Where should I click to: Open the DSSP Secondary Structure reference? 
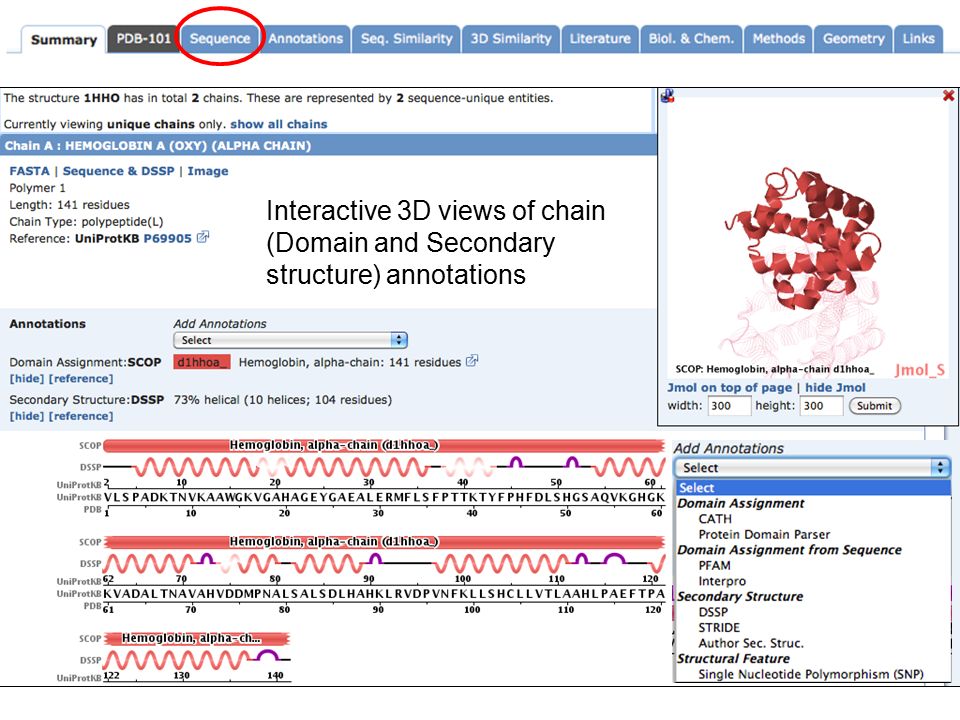(81, 416)
